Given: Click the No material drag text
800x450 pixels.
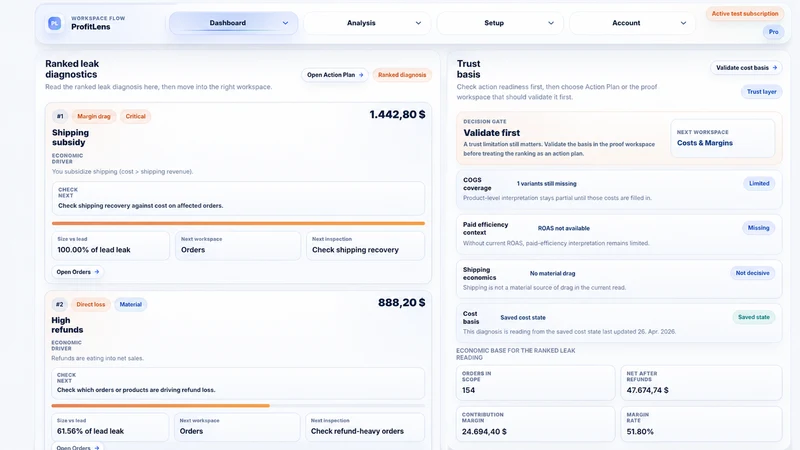Looking at the screenshot, I should (552, 273).
